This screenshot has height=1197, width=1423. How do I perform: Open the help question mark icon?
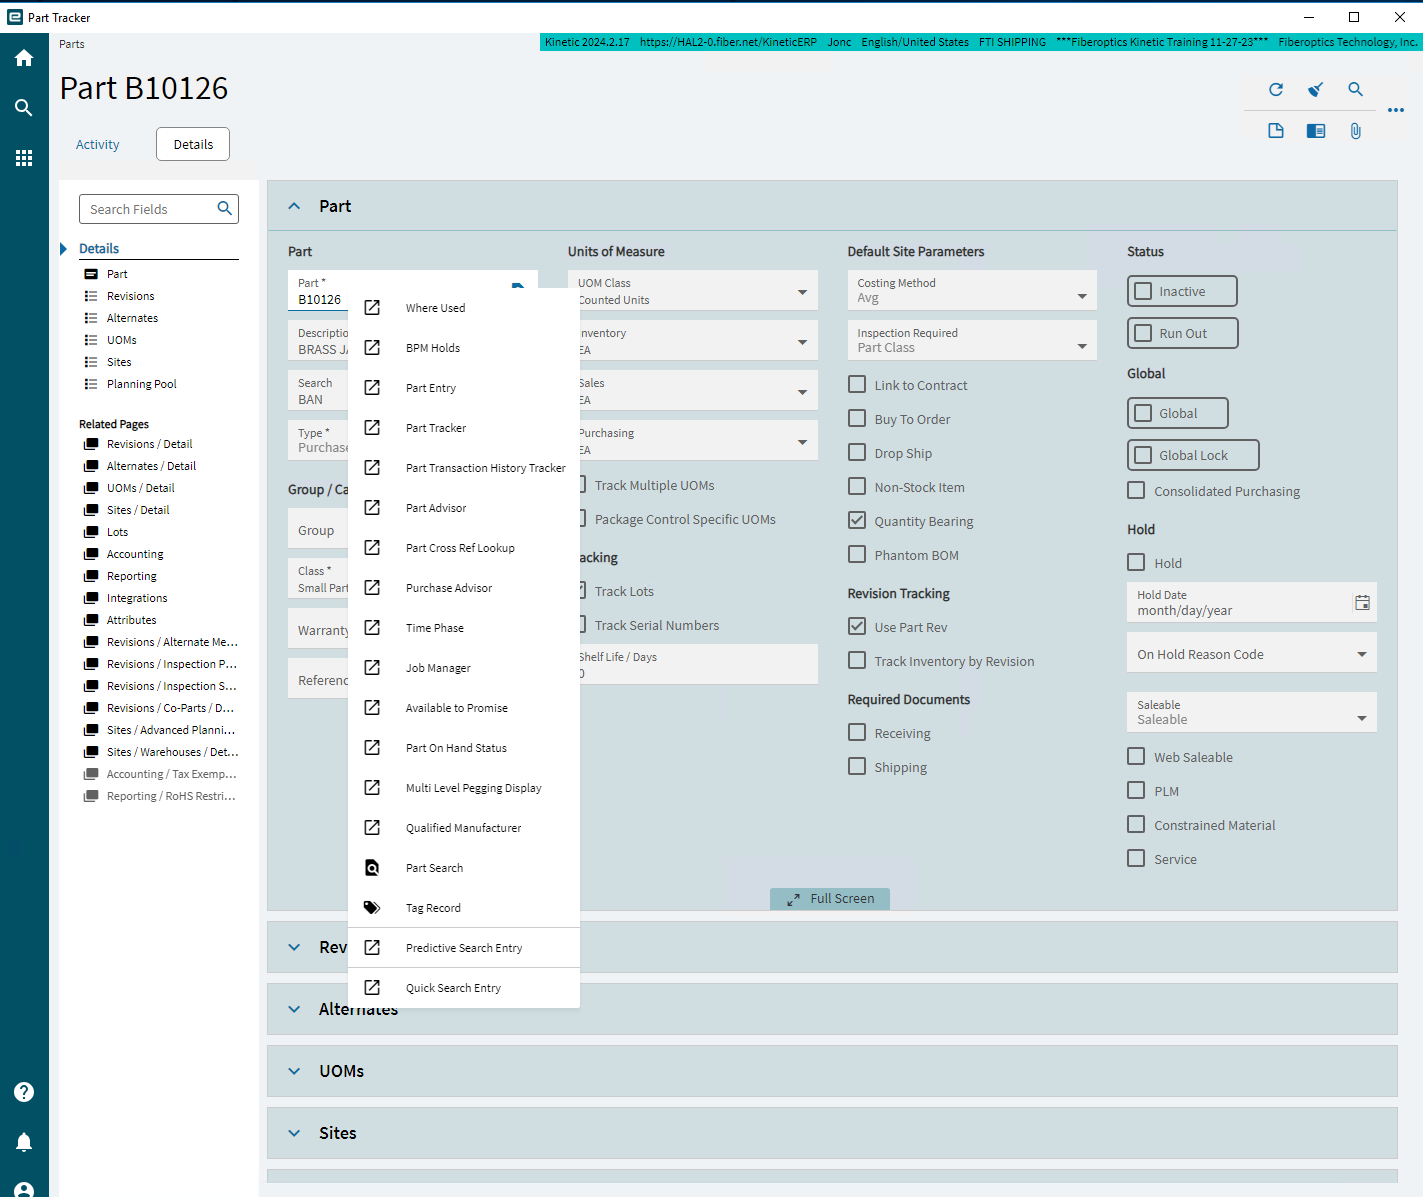tap(24, 1092)
